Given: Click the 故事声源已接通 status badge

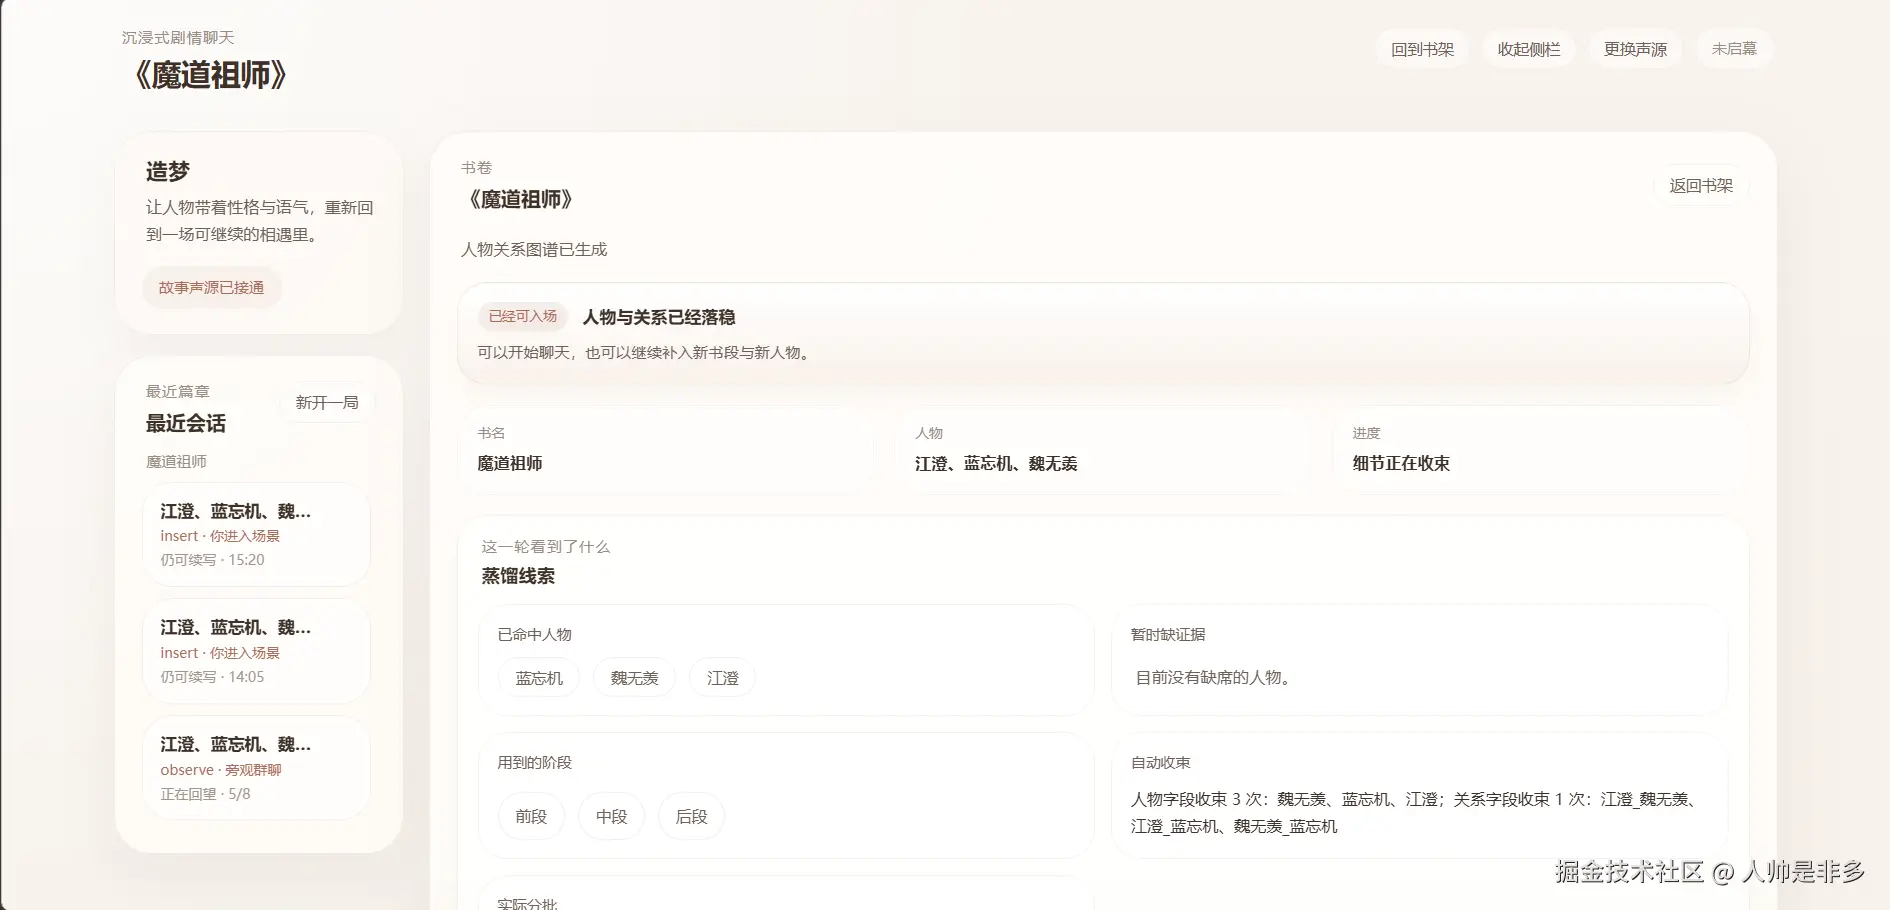Looking at the screenshot, I should pos(211,288).
